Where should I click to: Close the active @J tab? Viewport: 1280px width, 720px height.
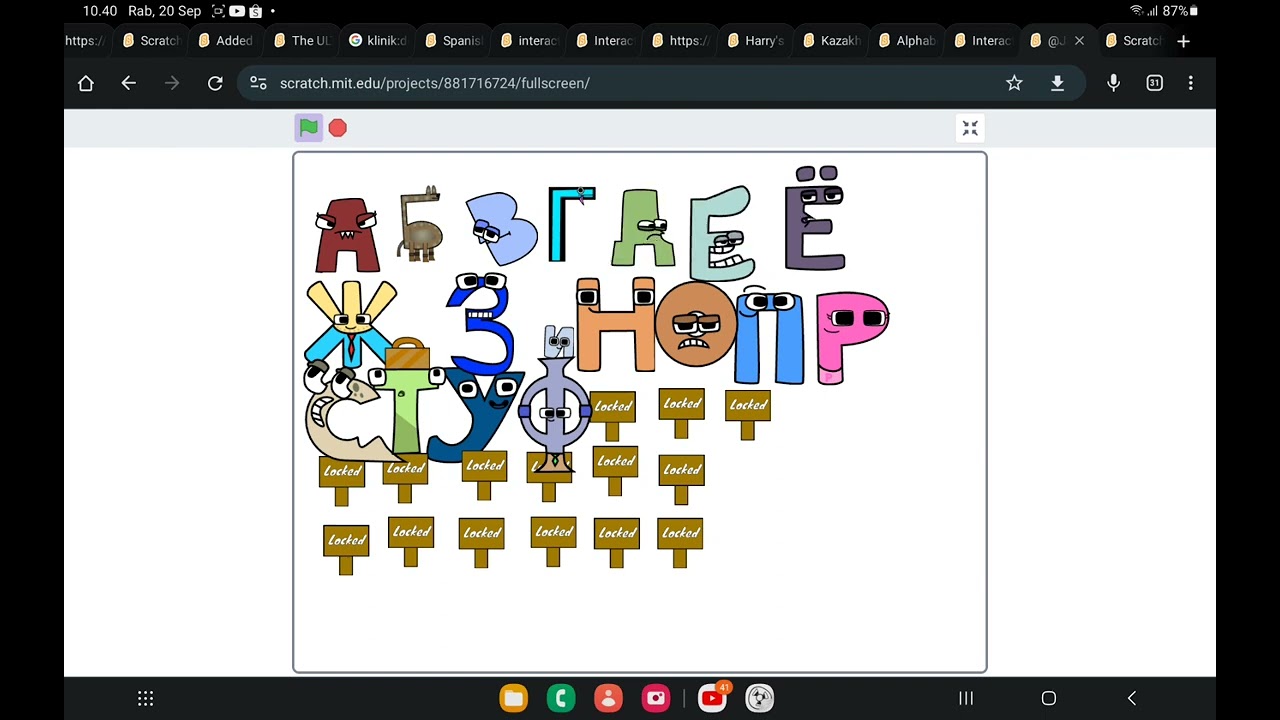[1079, 41]
